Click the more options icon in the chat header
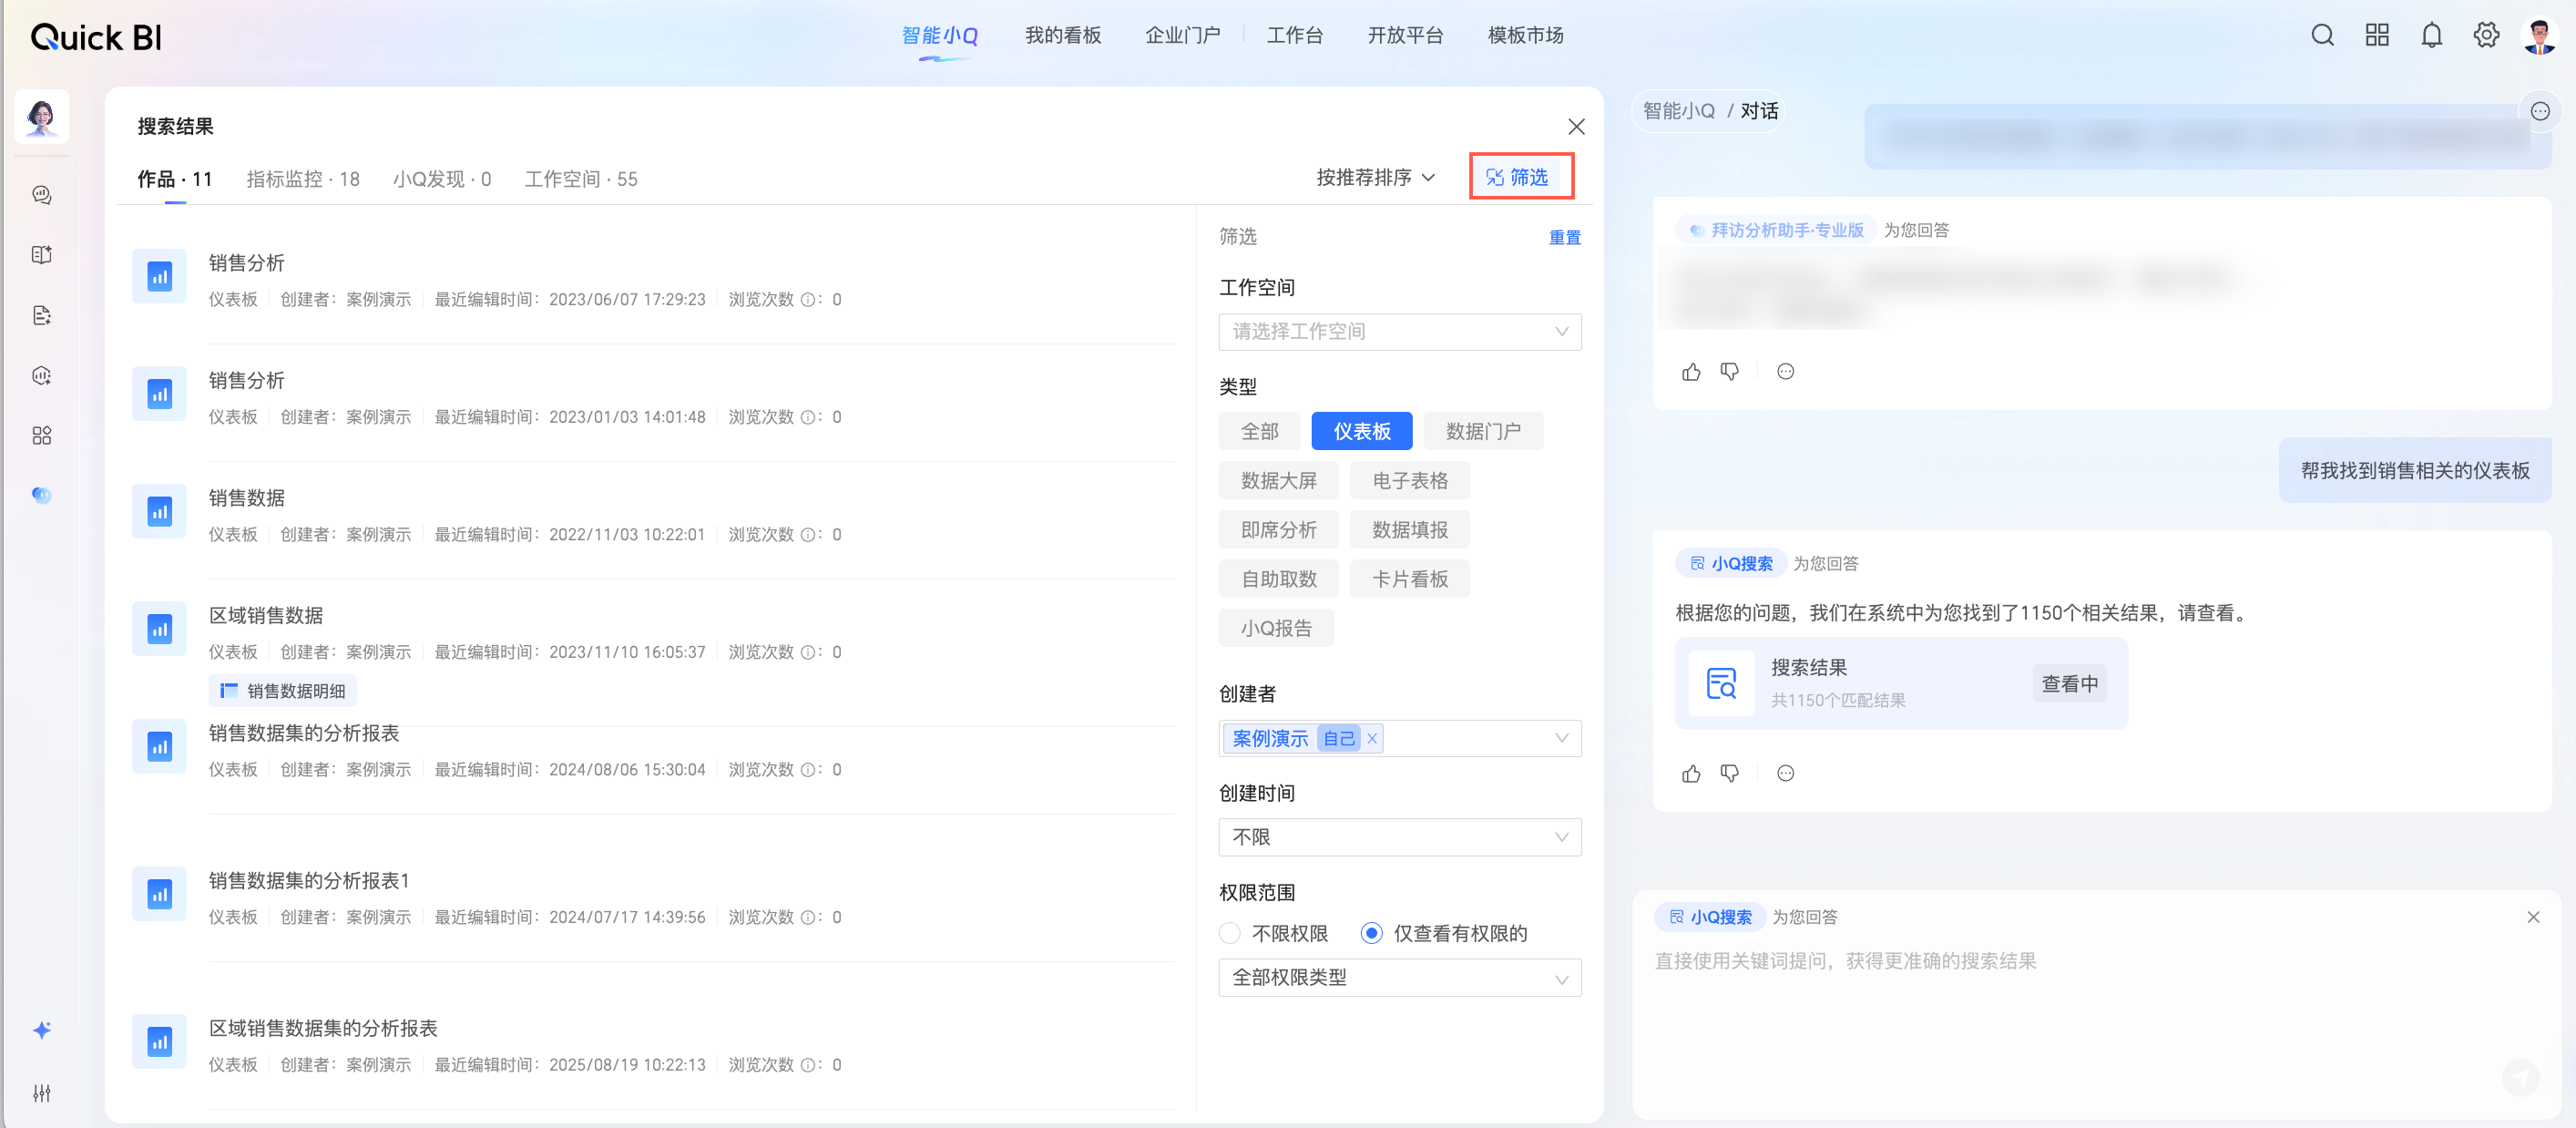The image size is (2576, 1128). coord(2540,111)
